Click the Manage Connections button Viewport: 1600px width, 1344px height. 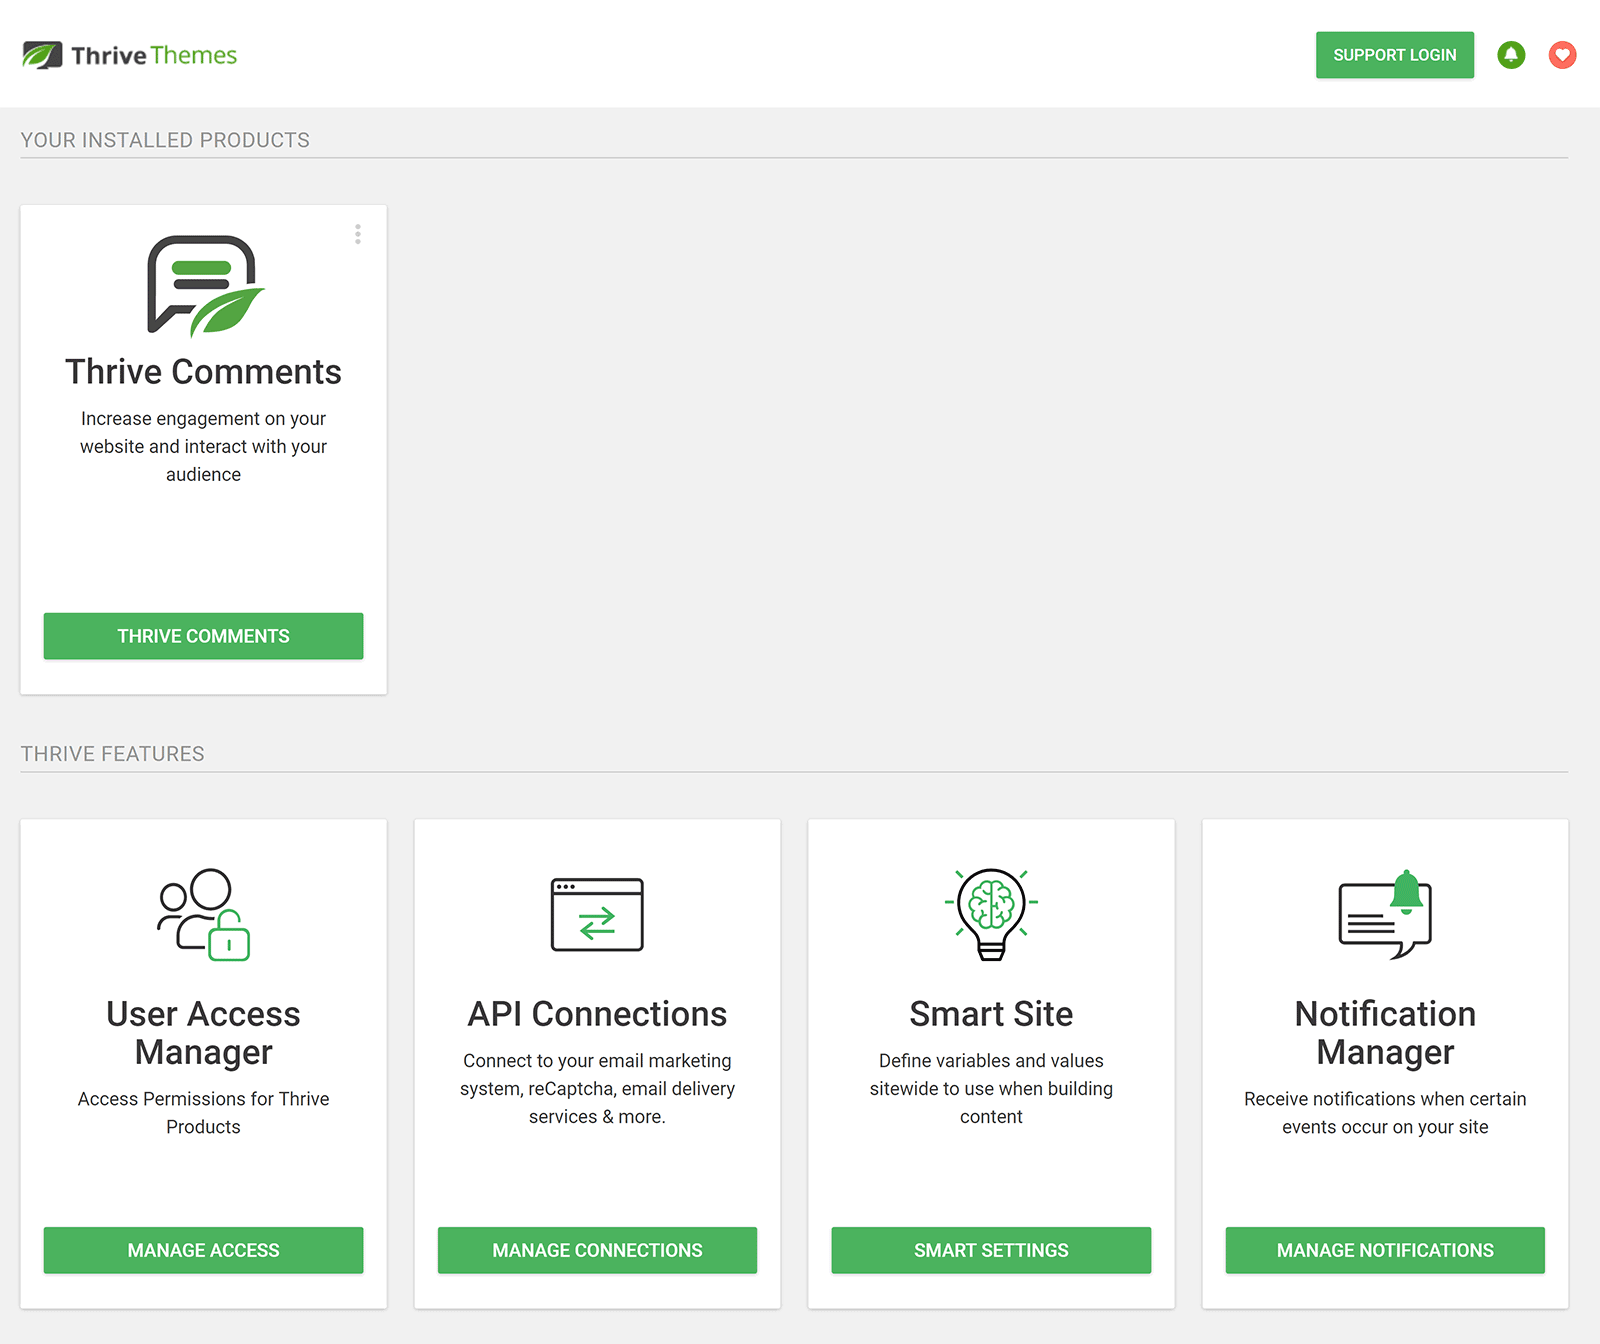click(x=597, y=1250)
